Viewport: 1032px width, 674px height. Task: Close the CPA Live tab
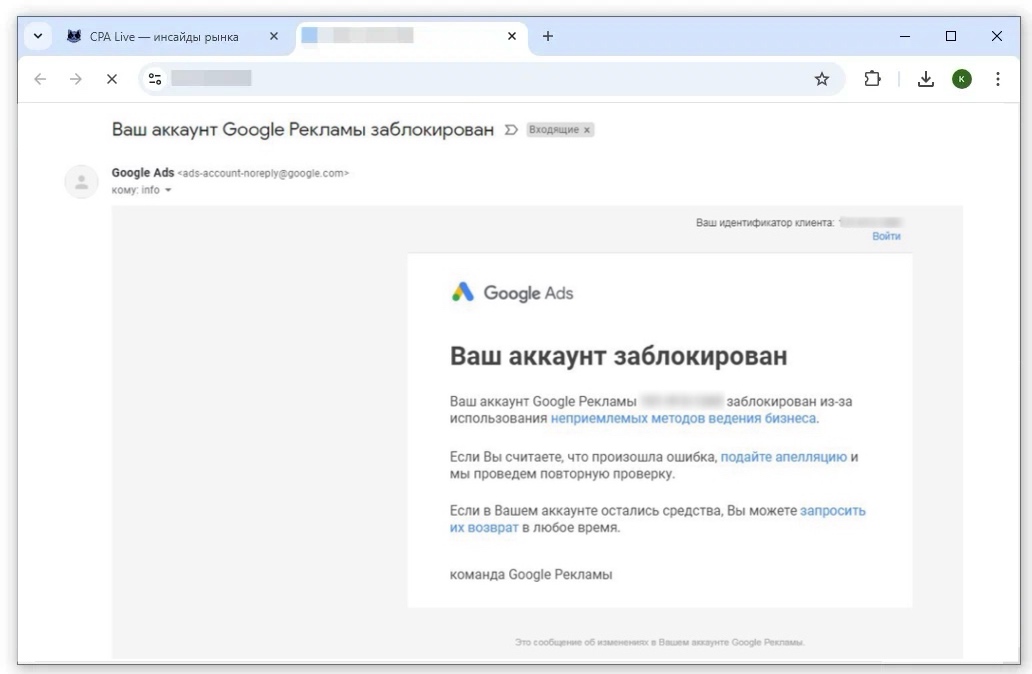(x=274, y=36)
